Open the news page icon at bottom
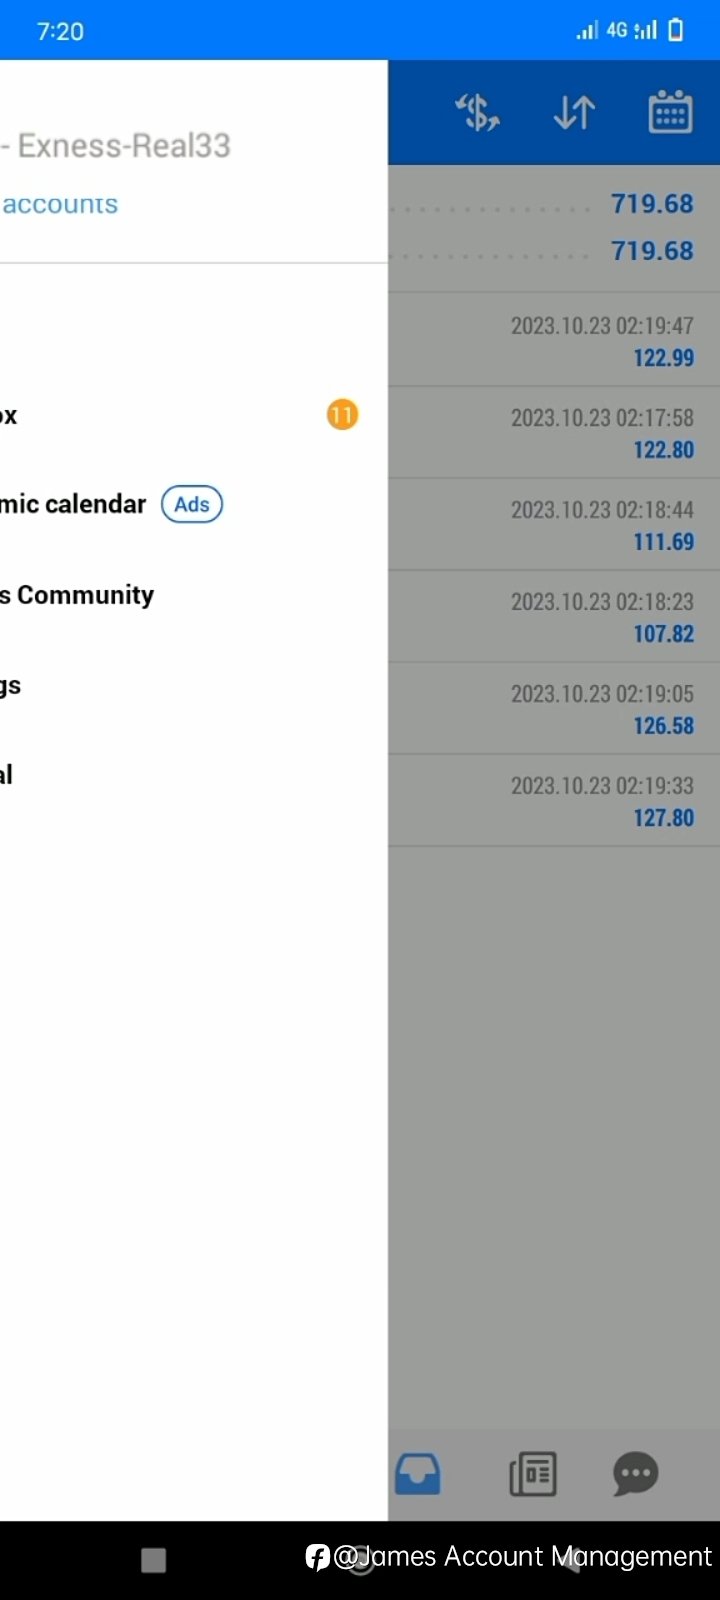 tap(533, 1474)
